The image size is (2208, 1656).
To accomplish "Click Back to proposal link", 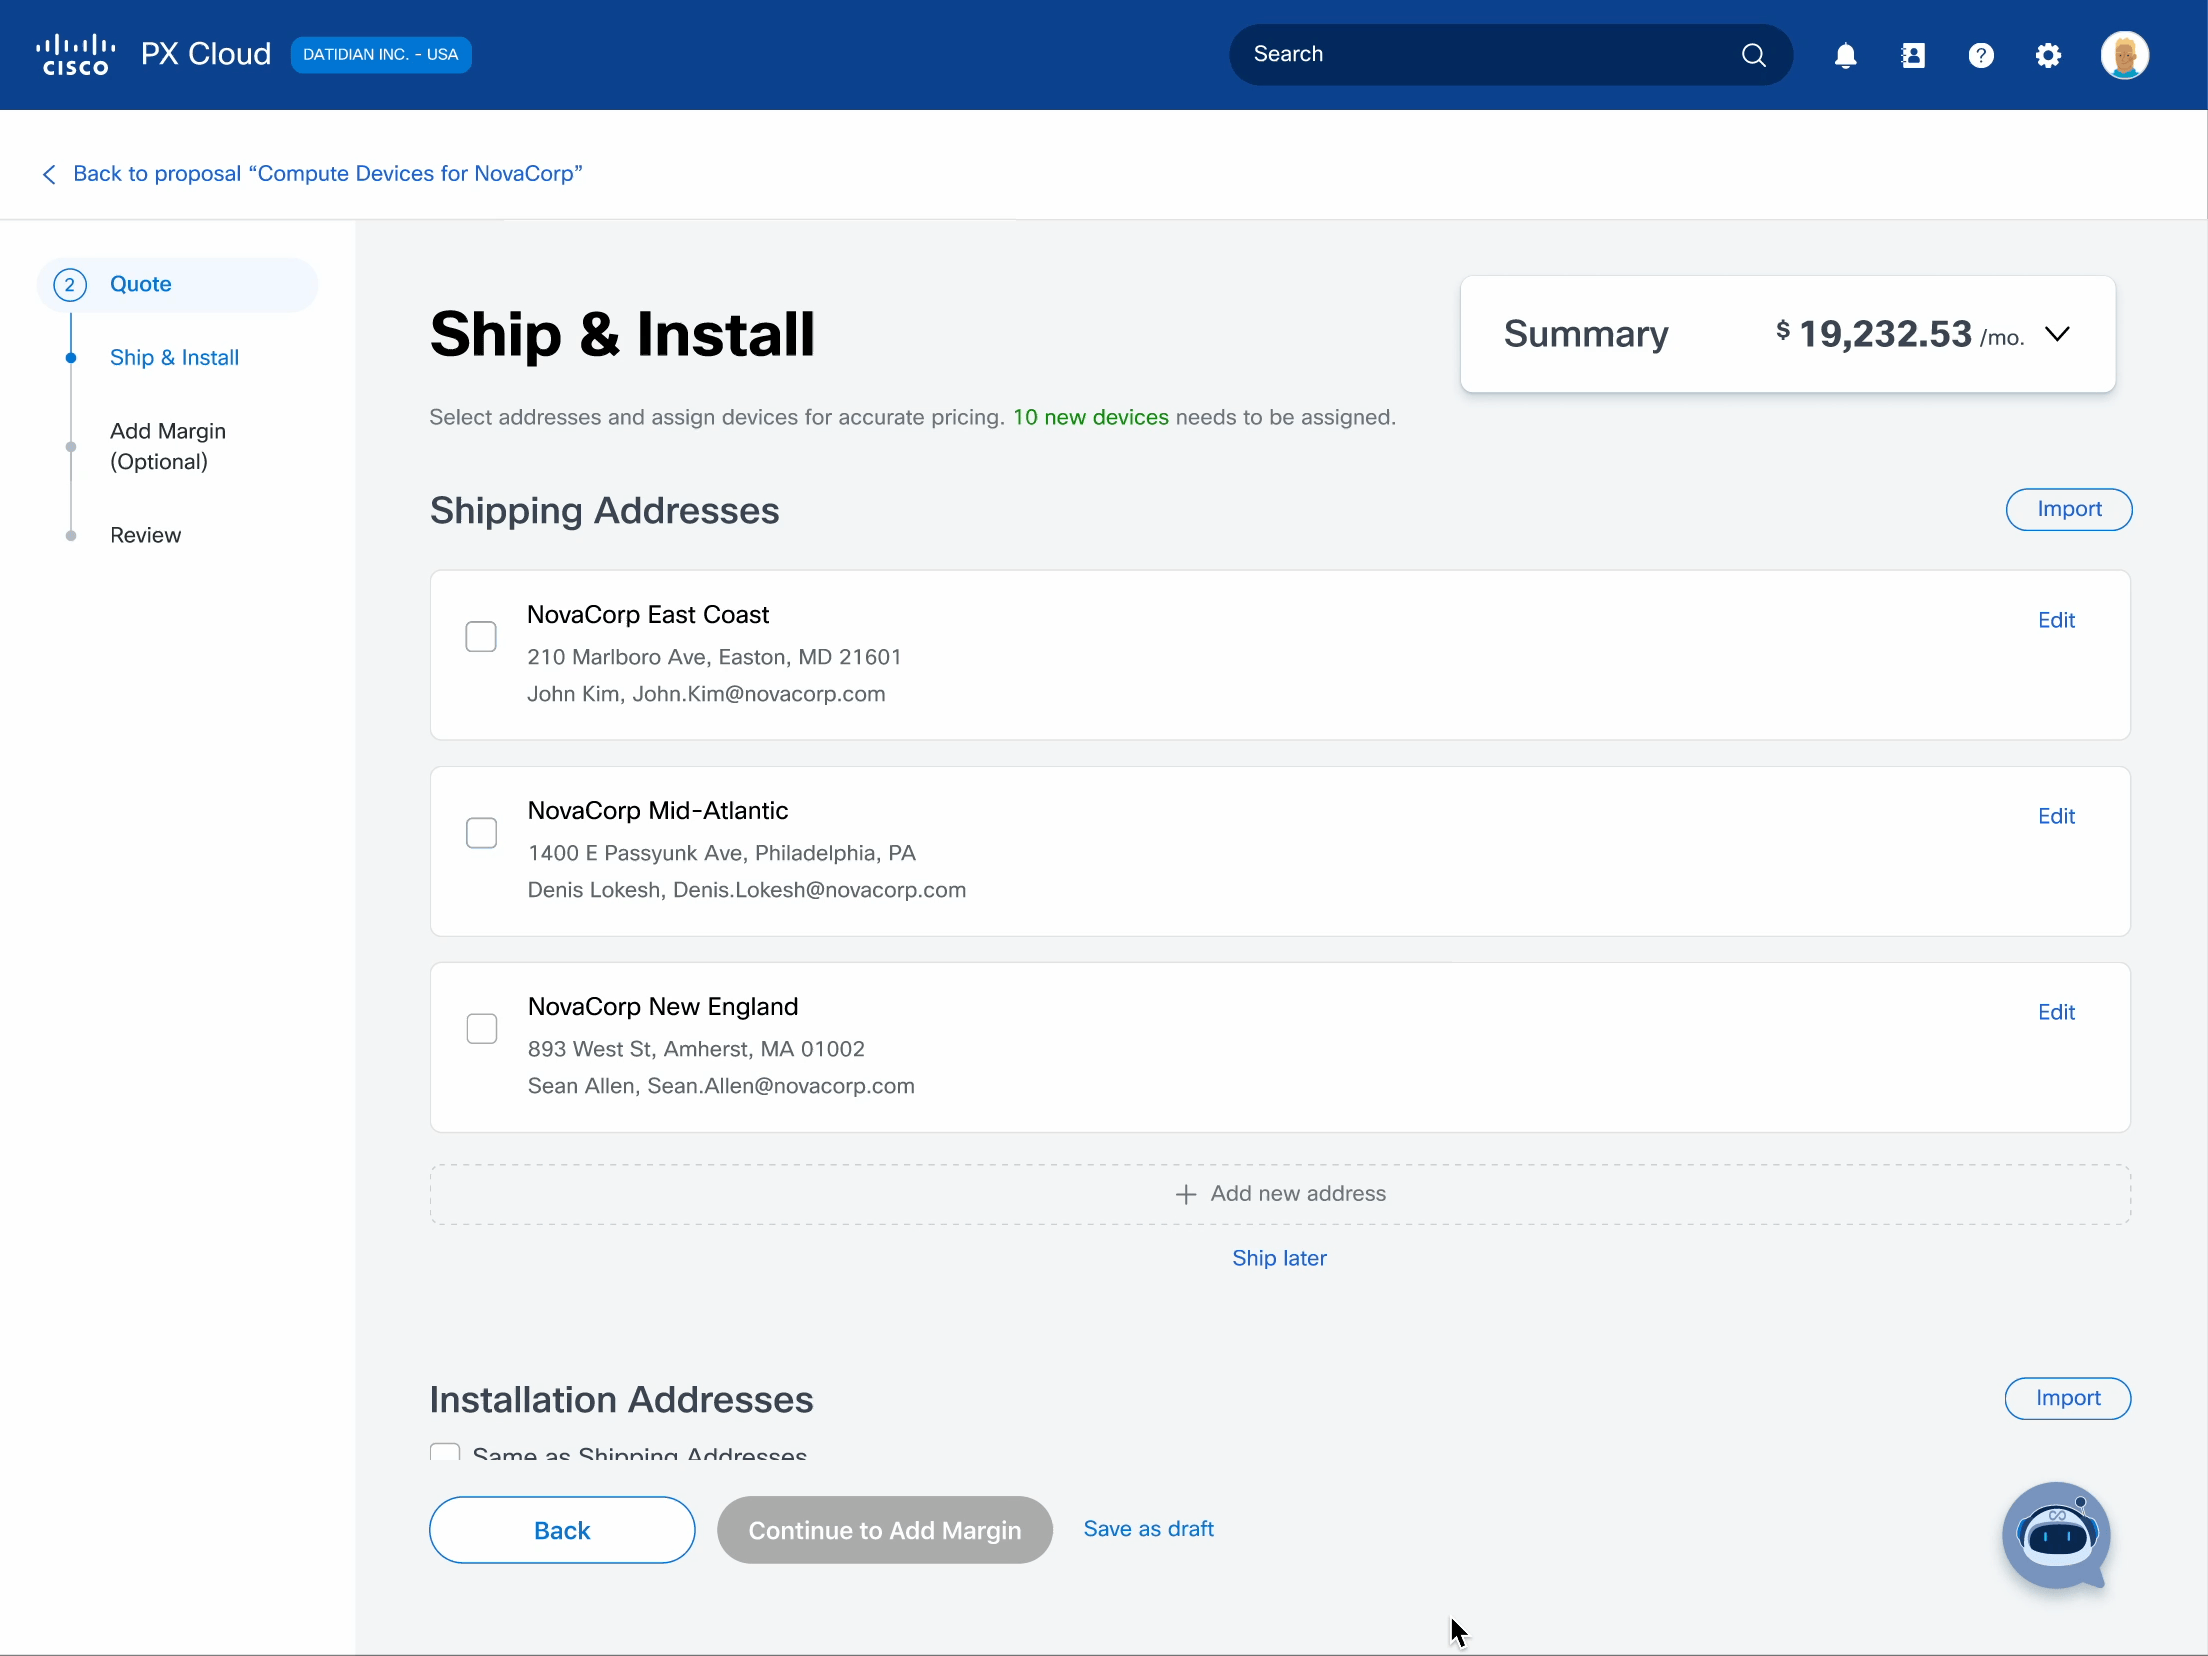I will [328, 174].
